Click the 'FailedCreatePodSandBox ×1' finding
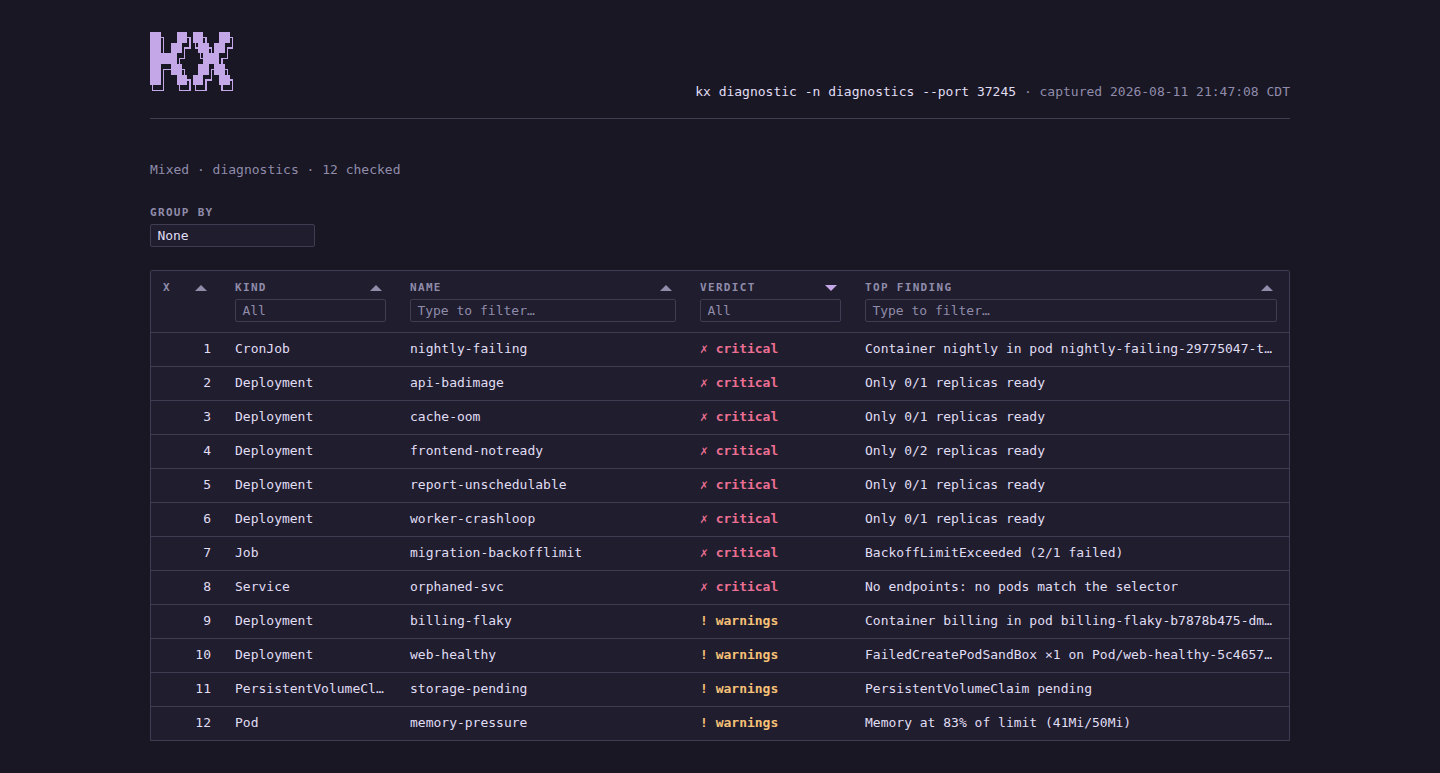The height and width of the screenshot is (773, 1440). pyautogui.click(x=1069, y=655)
